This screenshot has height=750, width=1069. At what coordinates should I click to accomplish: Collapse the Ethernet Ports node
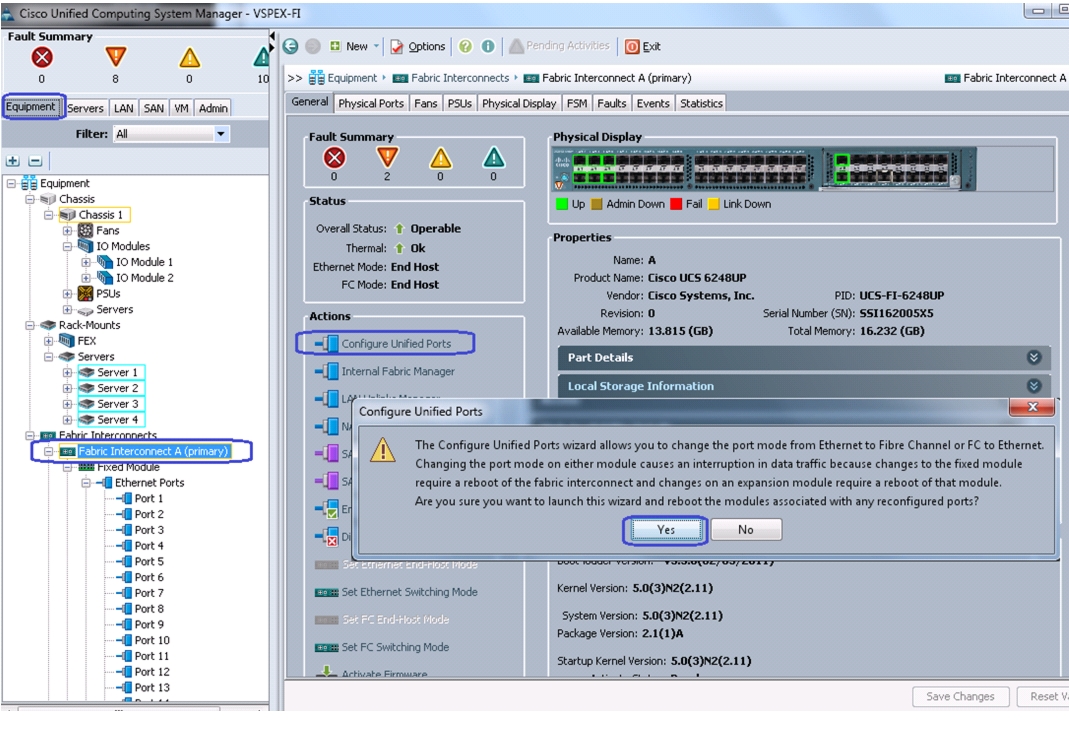[x=86, y=483]
